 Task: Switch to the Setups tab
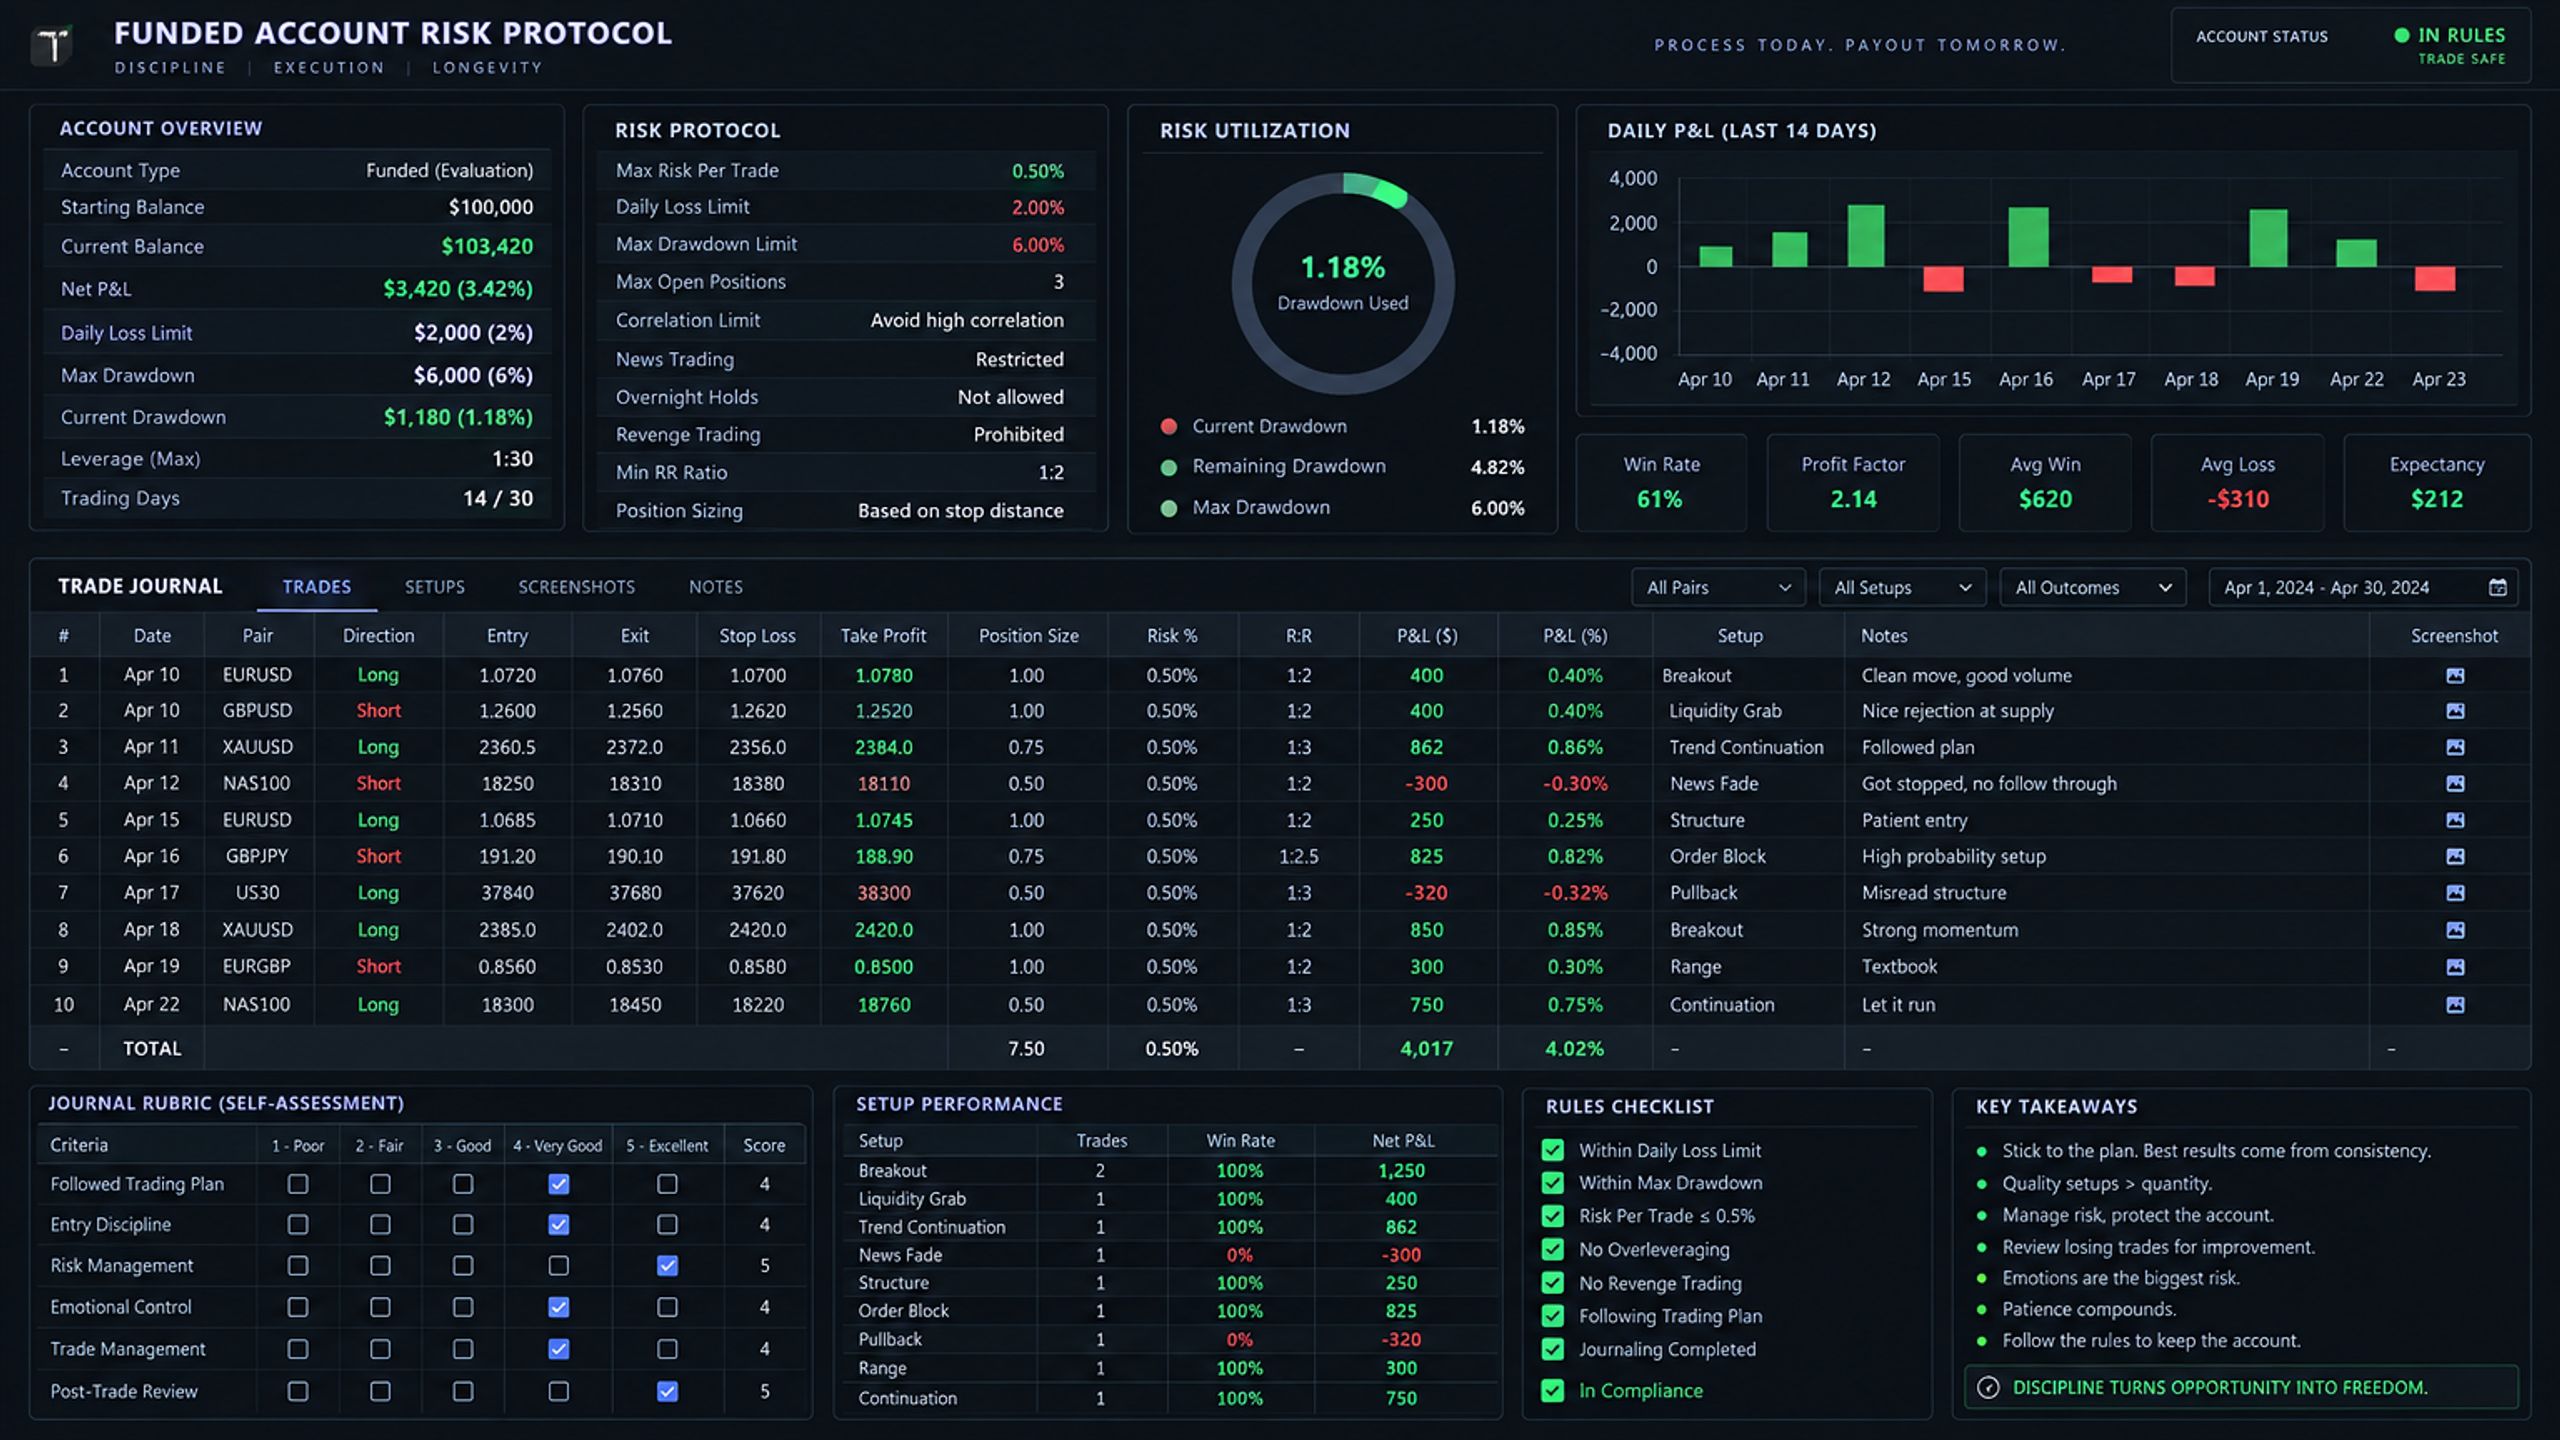pyautogui.click(x=435, y=587)
